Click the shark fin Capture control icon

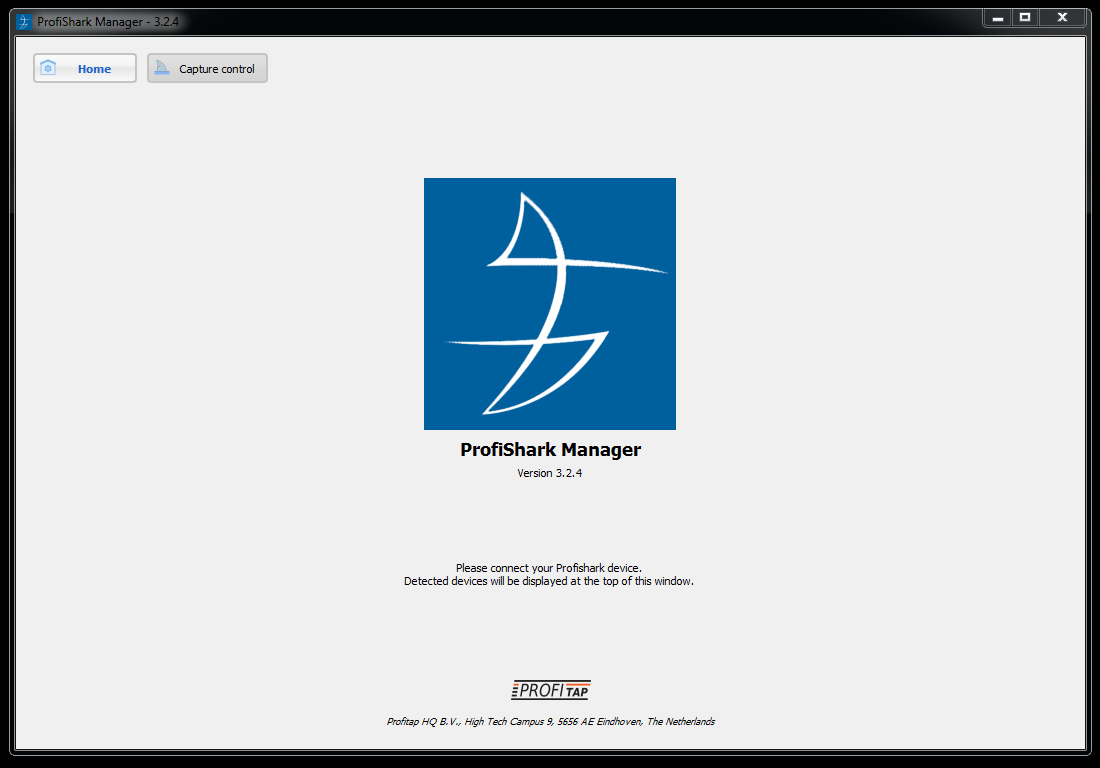(x=160, y=67)
